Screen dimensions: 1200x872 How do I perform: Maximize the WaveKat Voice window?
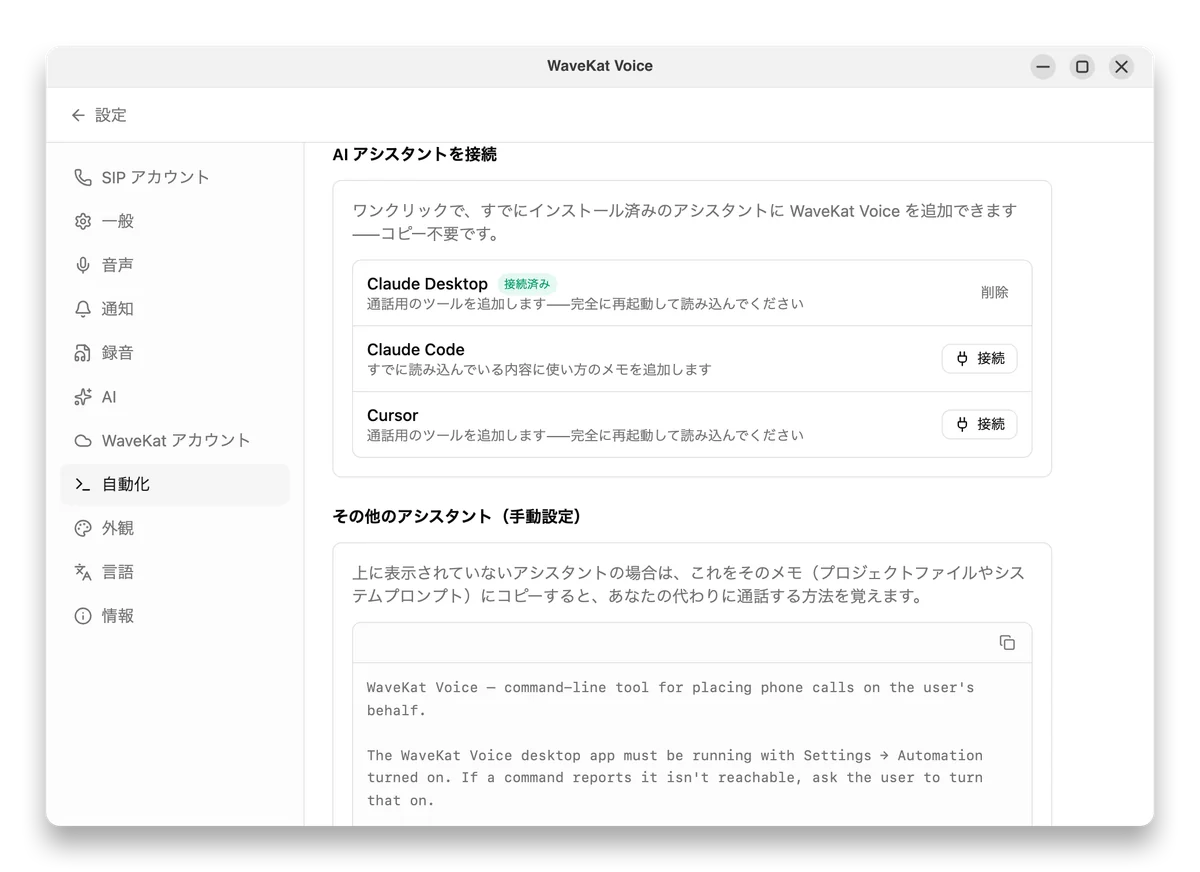[x=1082, y=67]
